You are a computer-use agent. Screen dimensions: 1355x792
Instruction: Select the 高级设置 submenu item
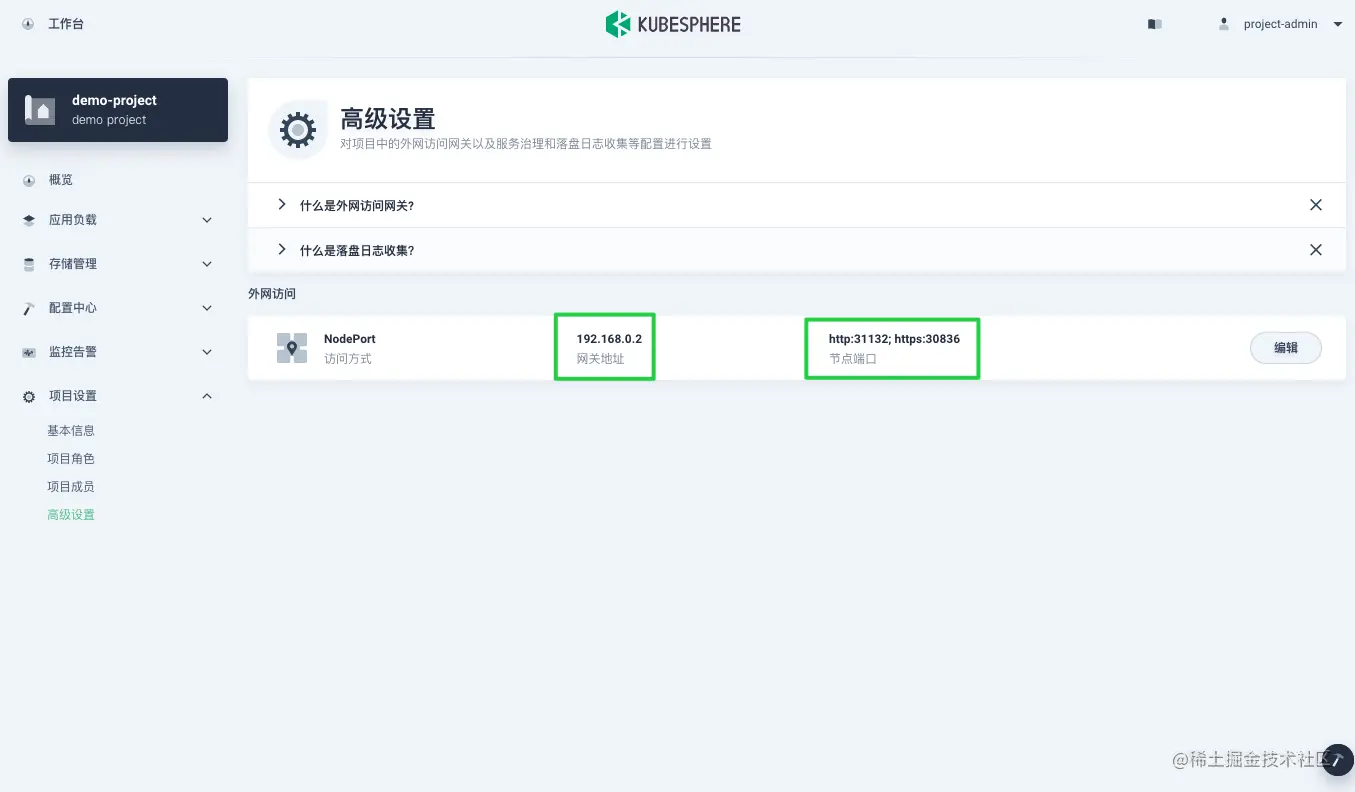71,515
